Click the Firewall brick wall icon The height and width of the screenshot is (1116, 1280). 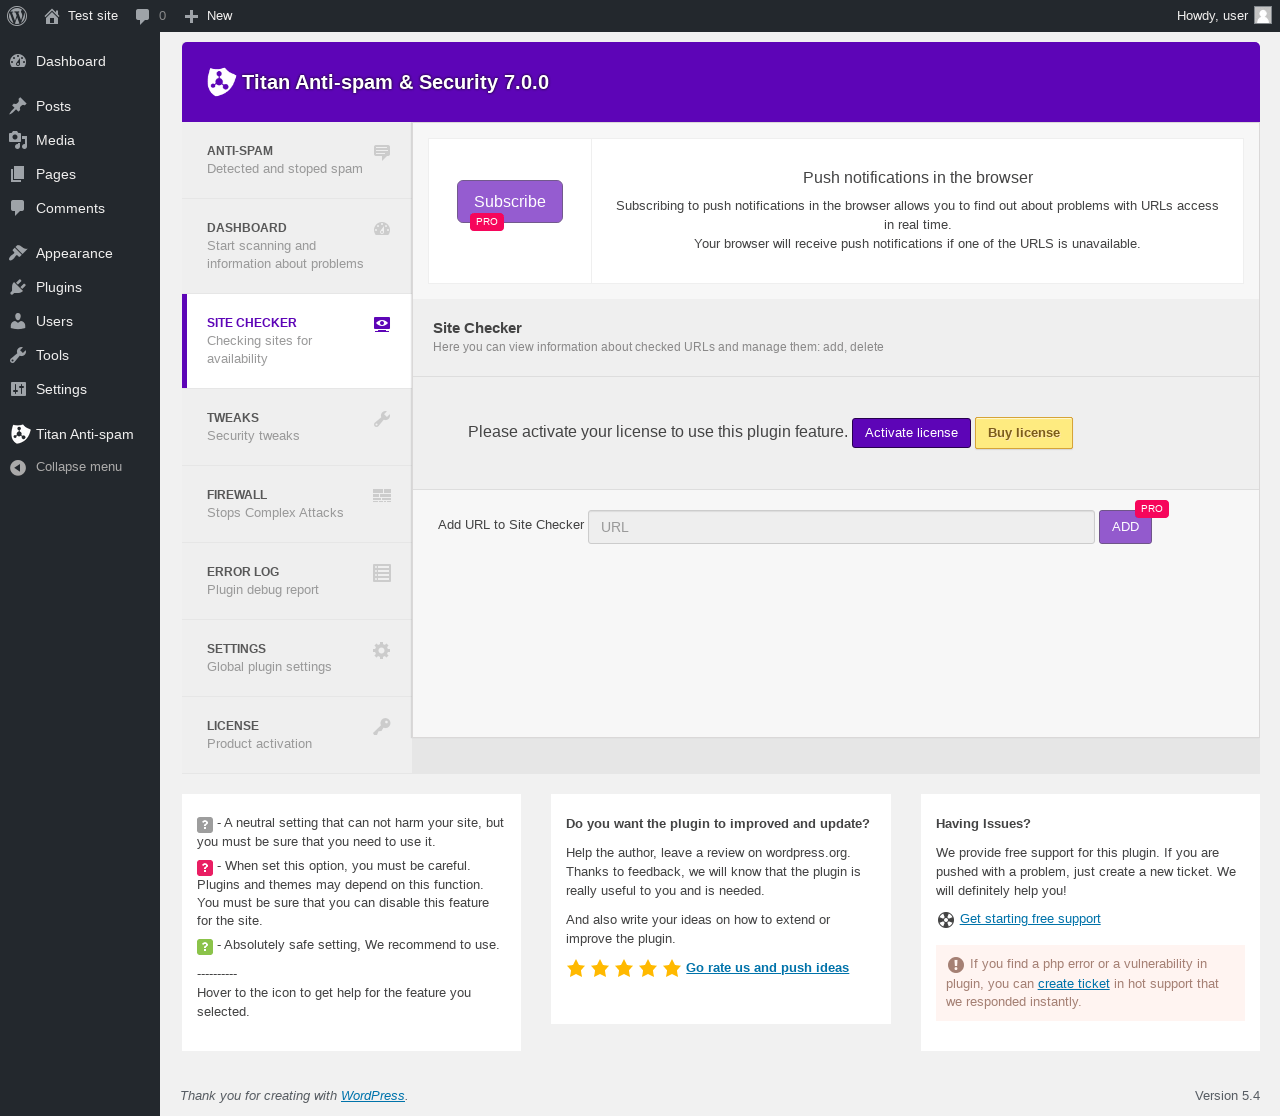click(382, 496)
